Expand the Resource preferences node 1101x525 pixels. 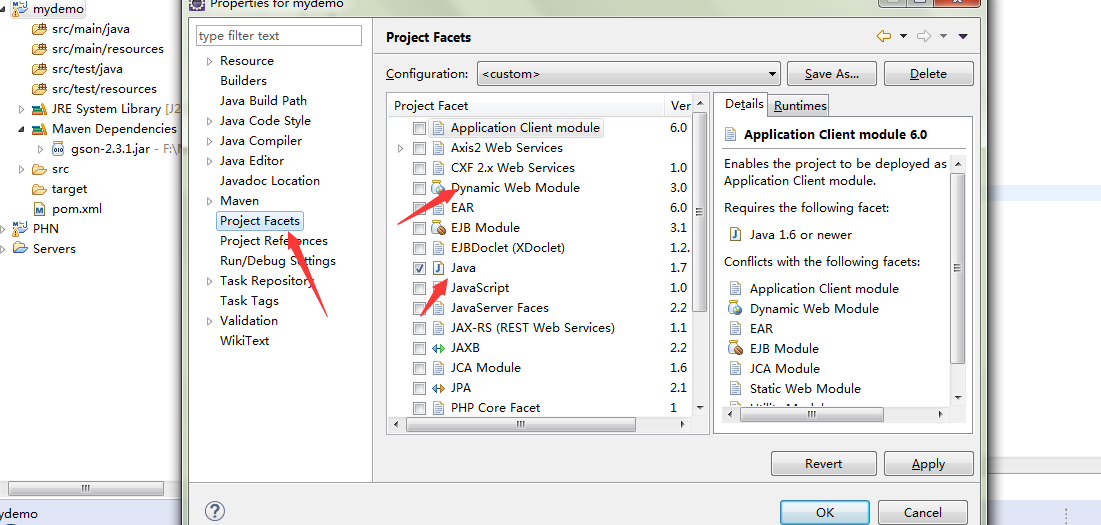coord(209,62)
